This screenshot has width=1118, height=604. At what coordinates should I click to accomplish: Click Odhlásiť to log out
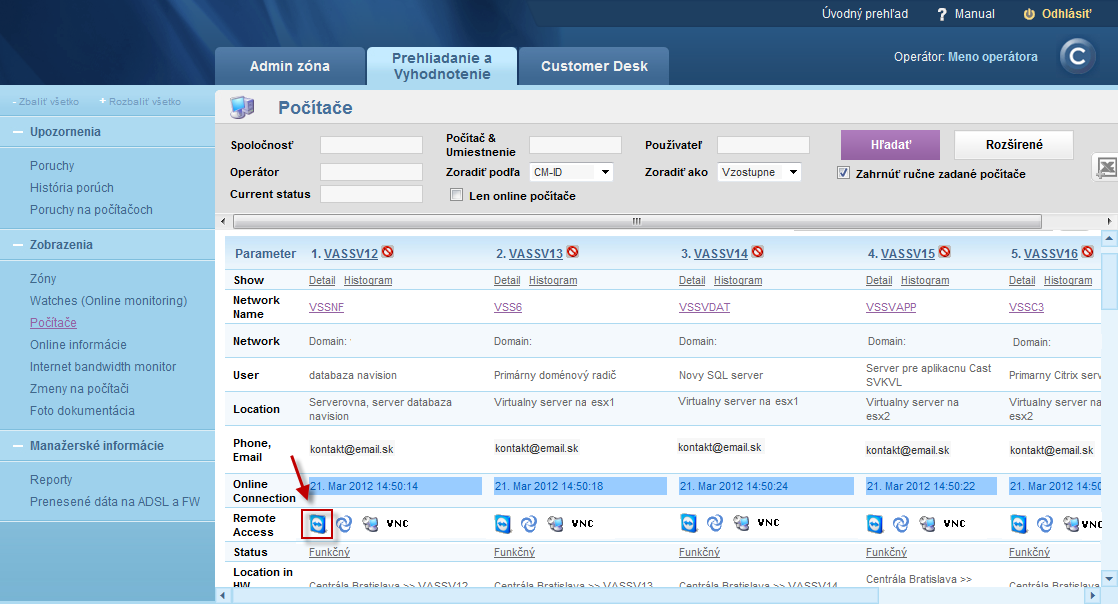1058,14
